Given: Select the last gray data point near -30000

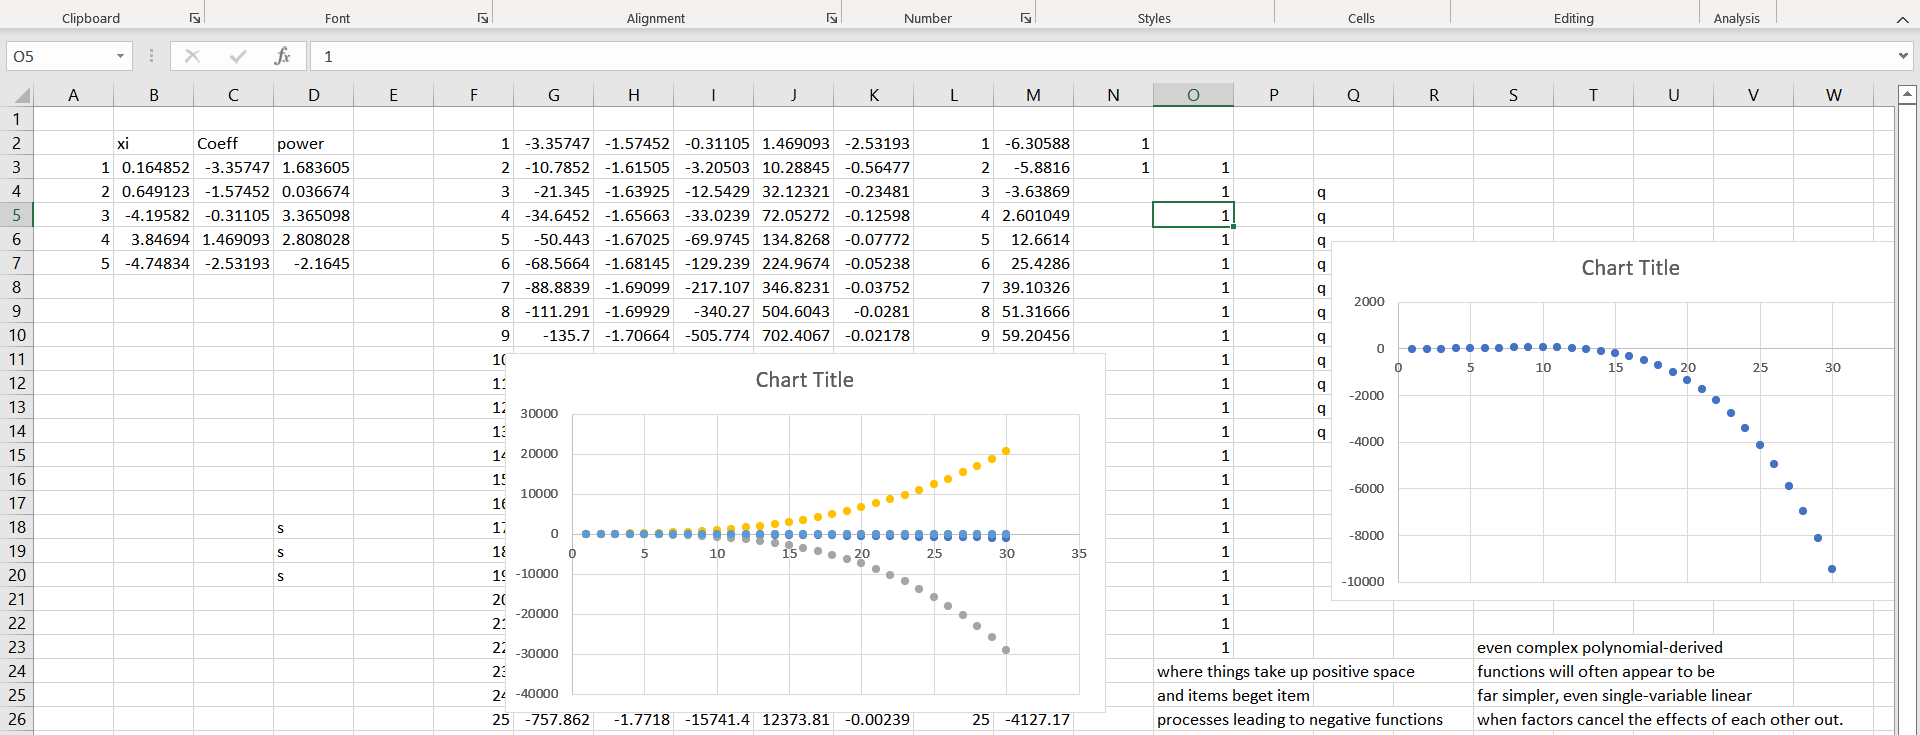Looking at the screenshot, I should pyautogui.click(x=1006, y=650).
